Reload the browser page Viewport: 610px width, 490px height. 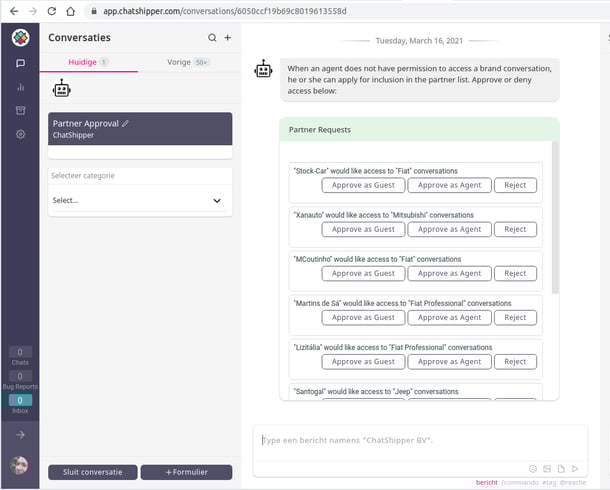pos(52,11)
